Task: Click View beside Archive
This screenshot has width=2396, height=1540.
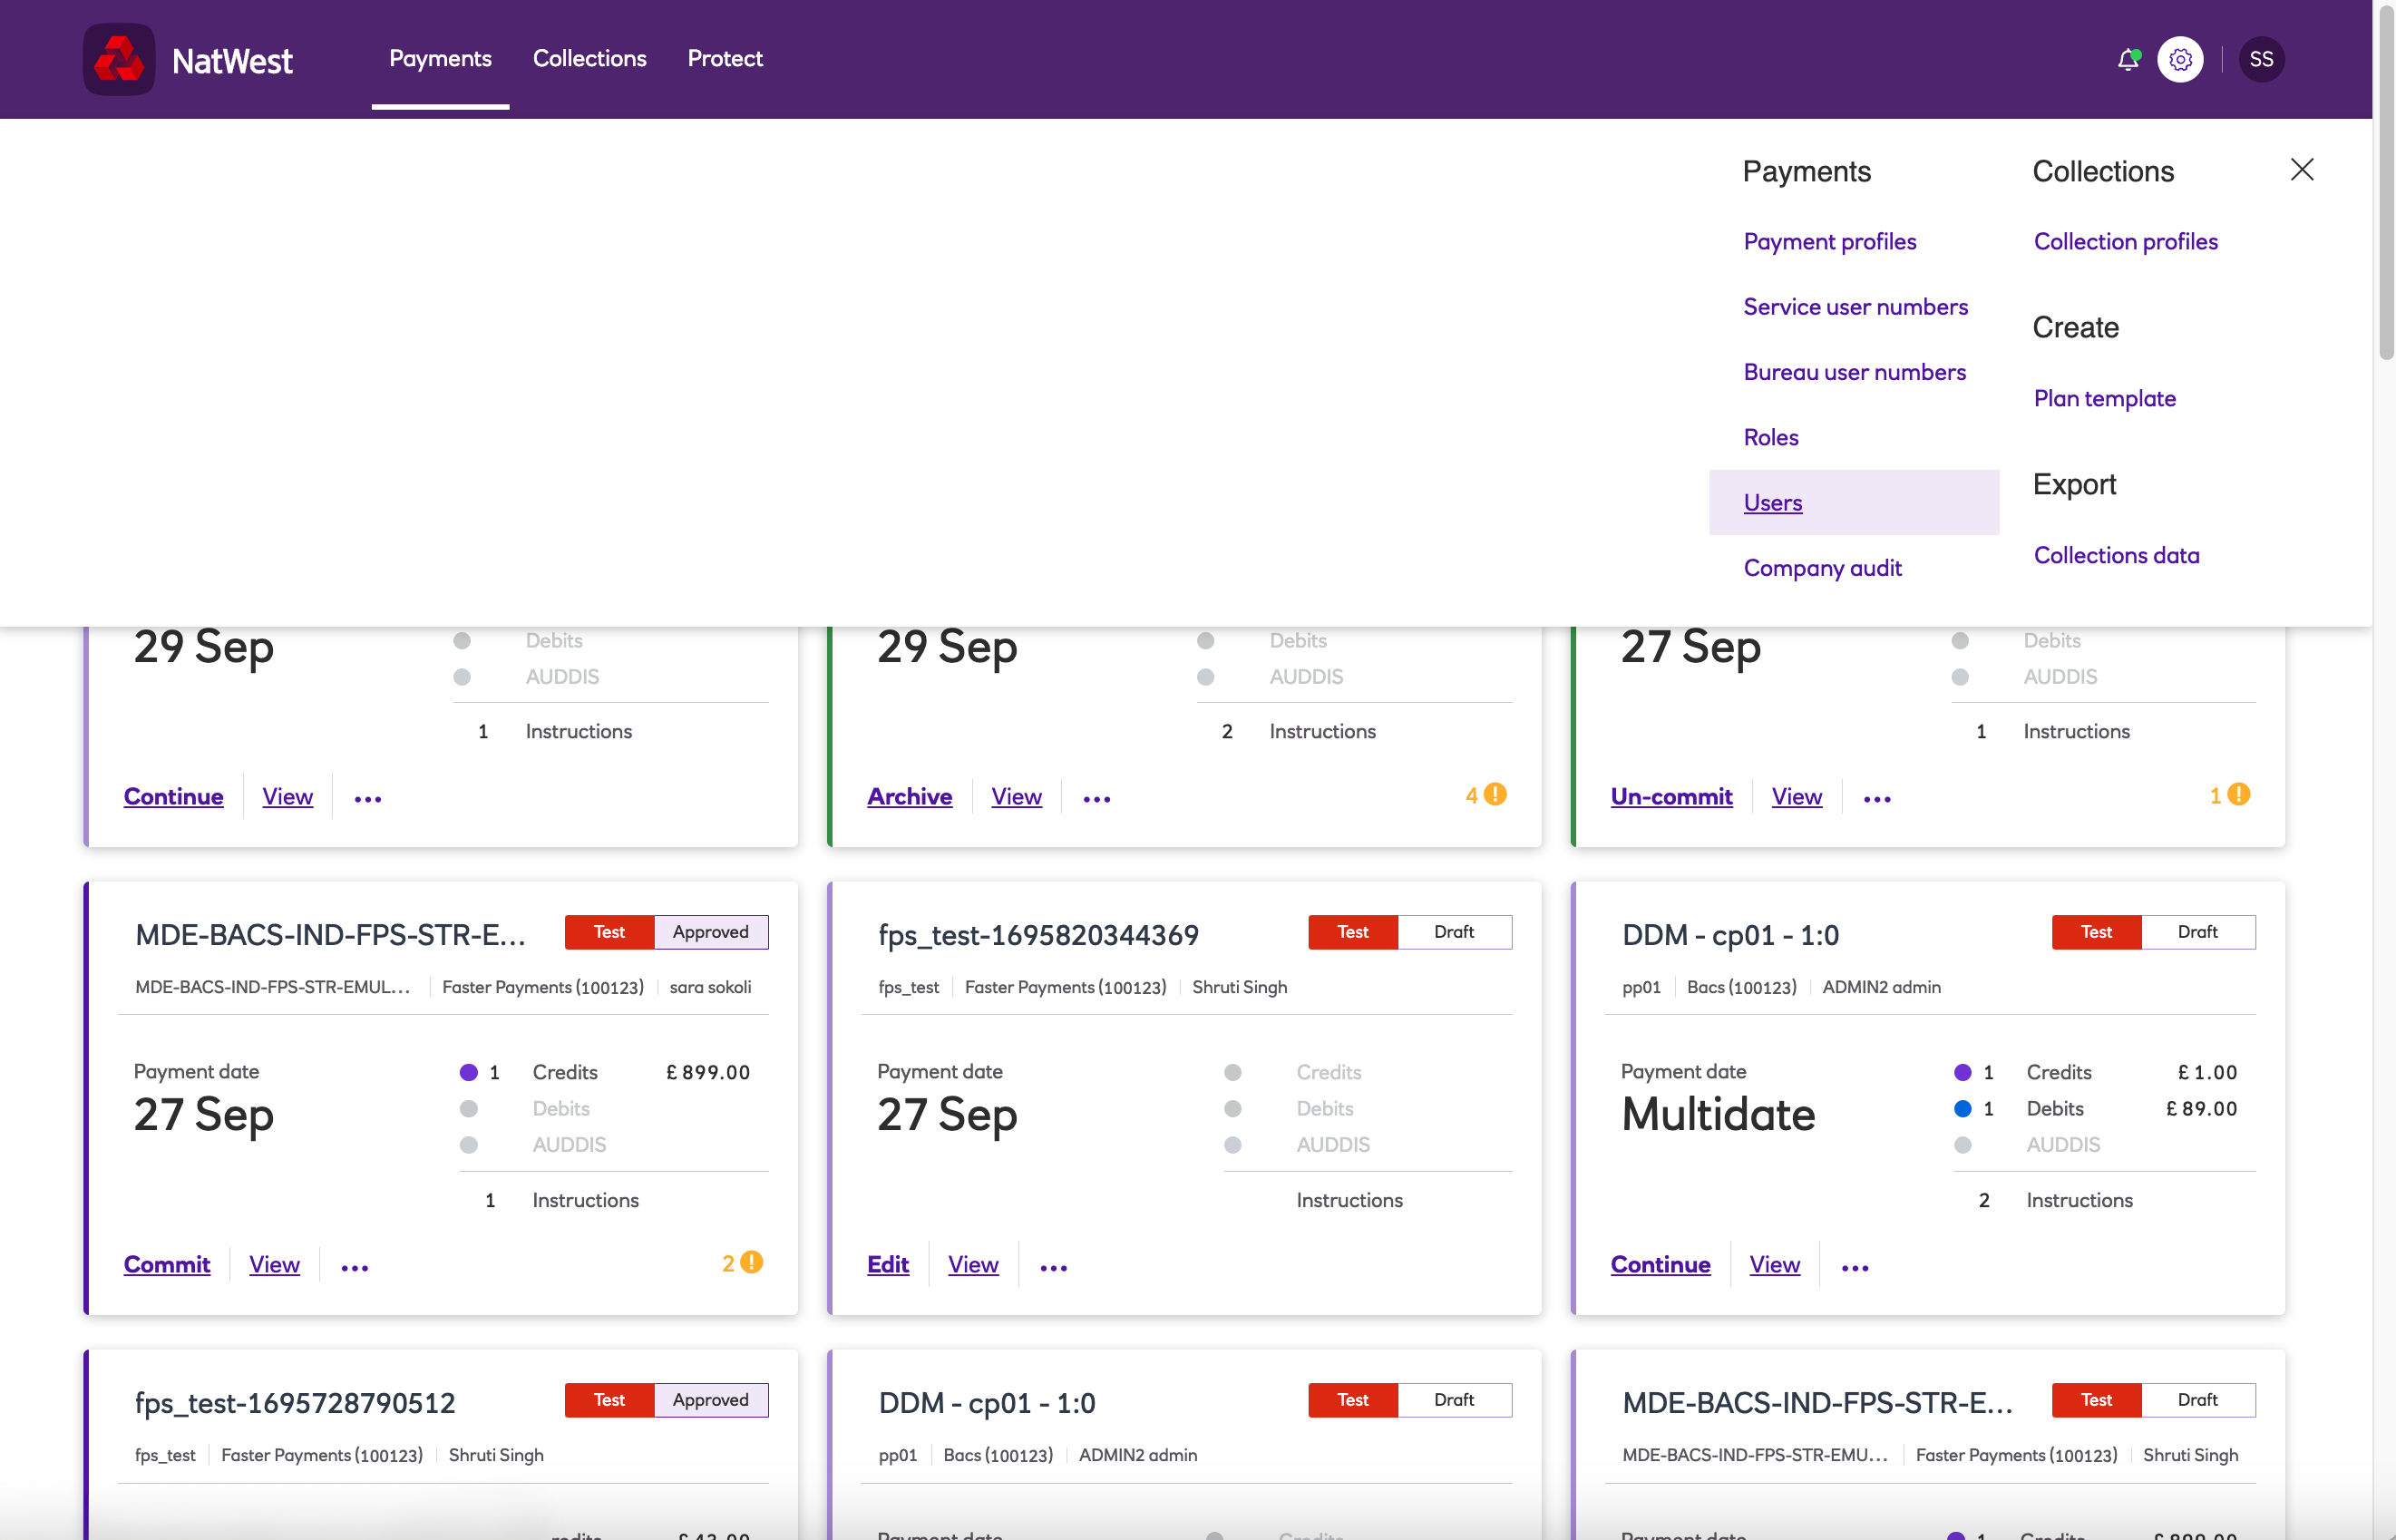Action: (1016, 796)
